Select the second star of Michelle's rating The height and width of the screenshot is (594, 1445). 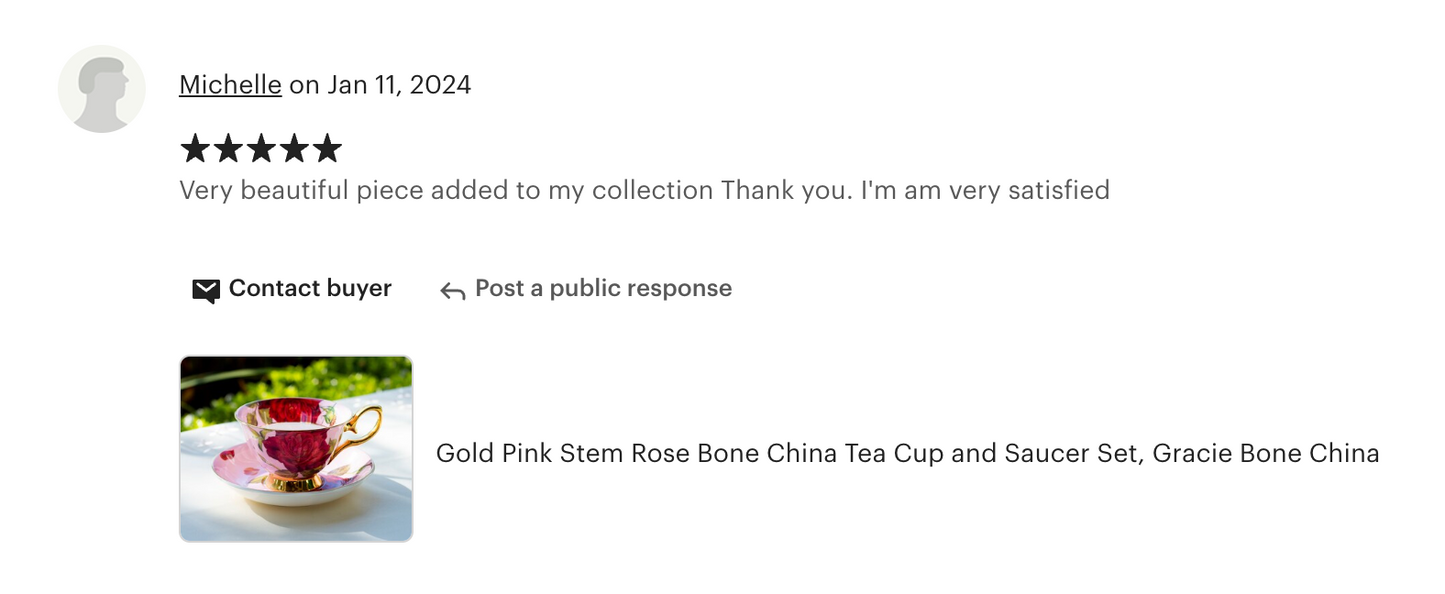coord(228,148)
